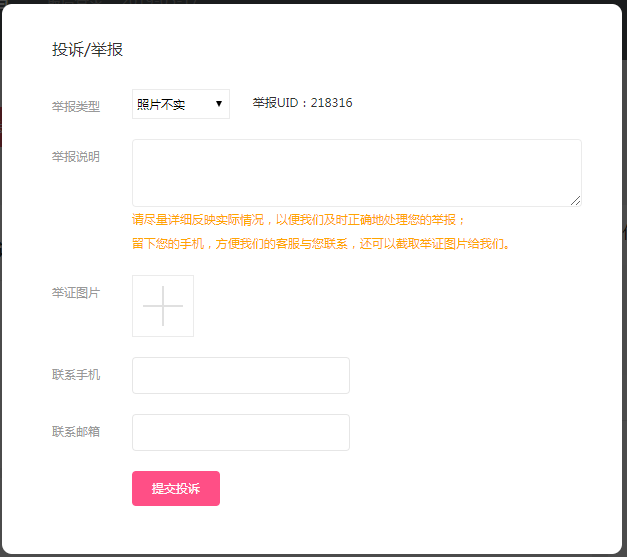Click the 投诉/举报 dialog title
Viewport: 627px width, 557px height.
pyautogui.click(x=88, y=49)
